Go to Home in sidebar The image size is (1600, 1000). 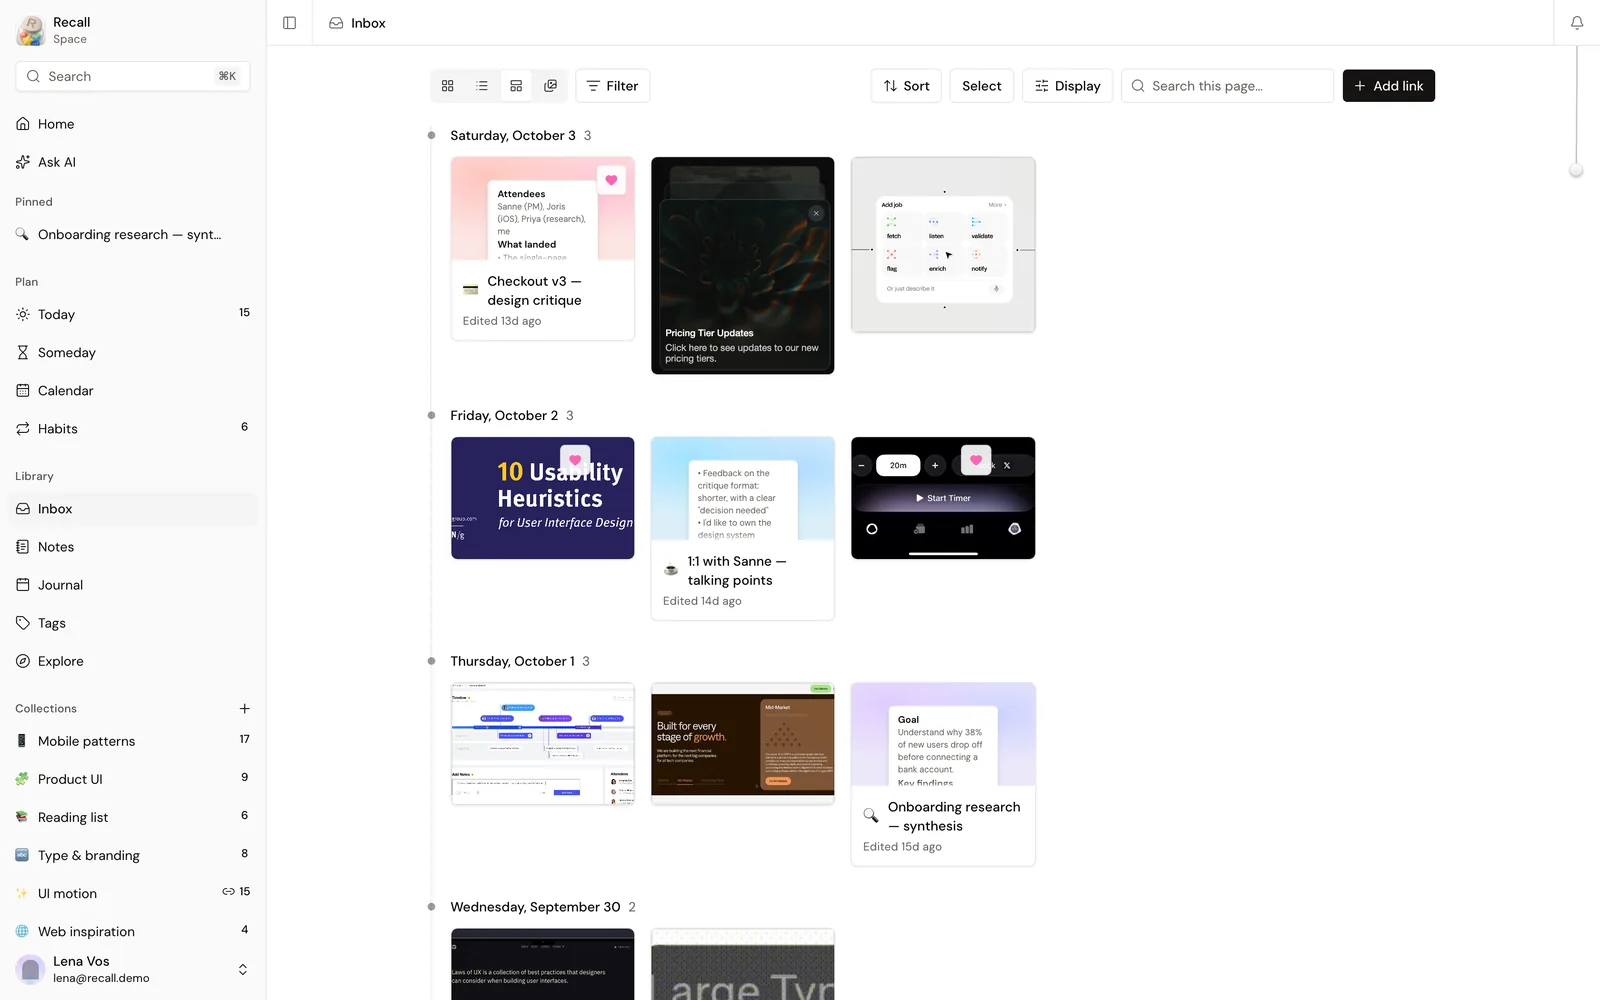pyautogui.click(x=133, y=124)
